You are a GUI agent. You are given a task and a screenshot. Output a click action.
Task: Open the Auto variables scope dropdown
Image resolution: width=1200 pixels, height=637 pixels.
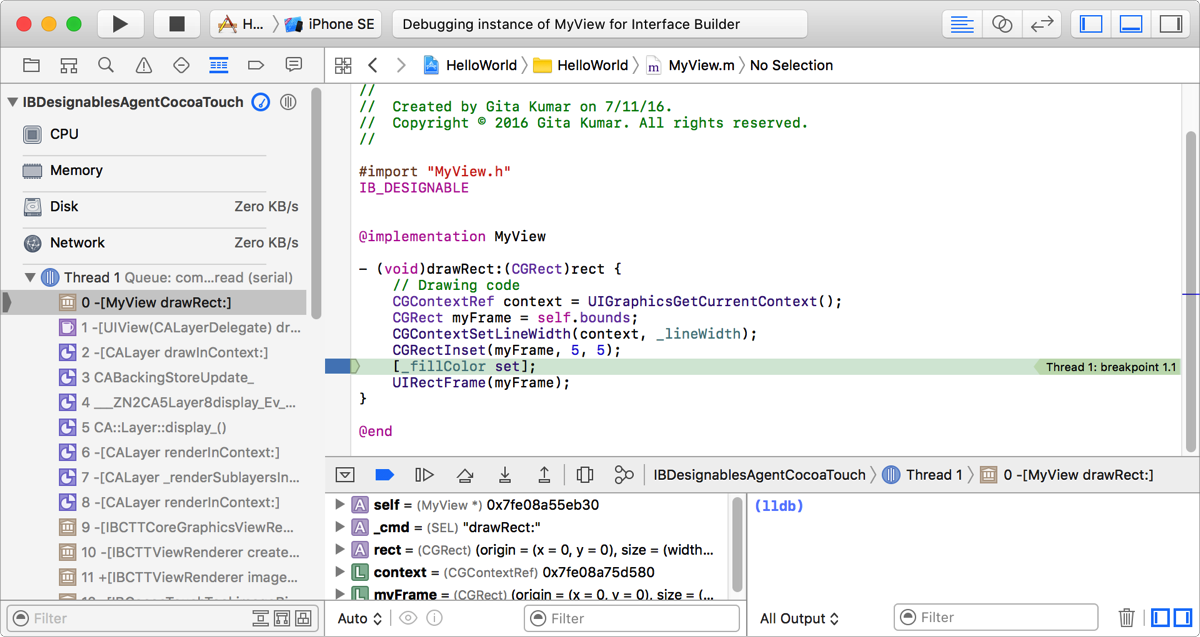(359, 618)
